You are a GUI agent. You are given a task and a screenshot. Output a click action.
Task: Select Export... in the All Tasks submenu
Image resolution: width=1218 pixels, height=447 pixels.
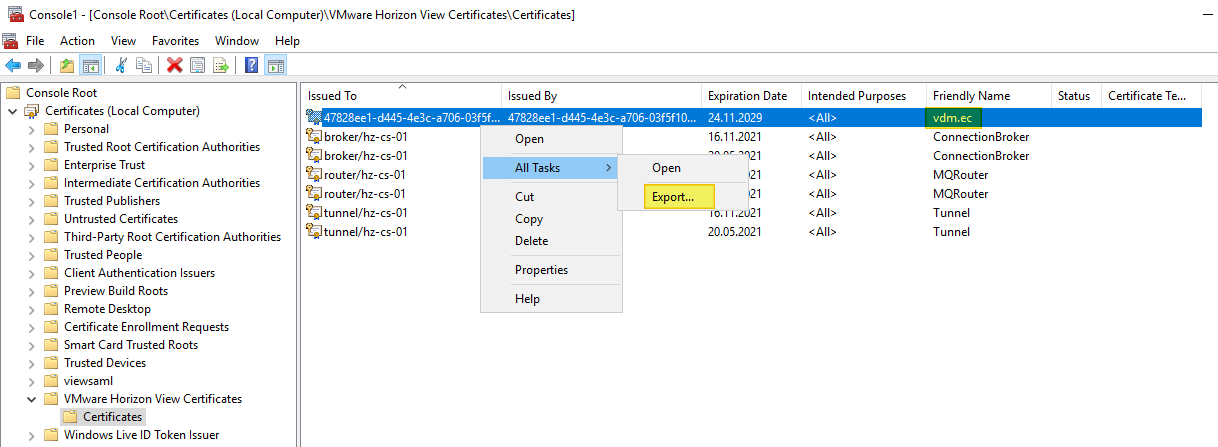click(672, 197)
